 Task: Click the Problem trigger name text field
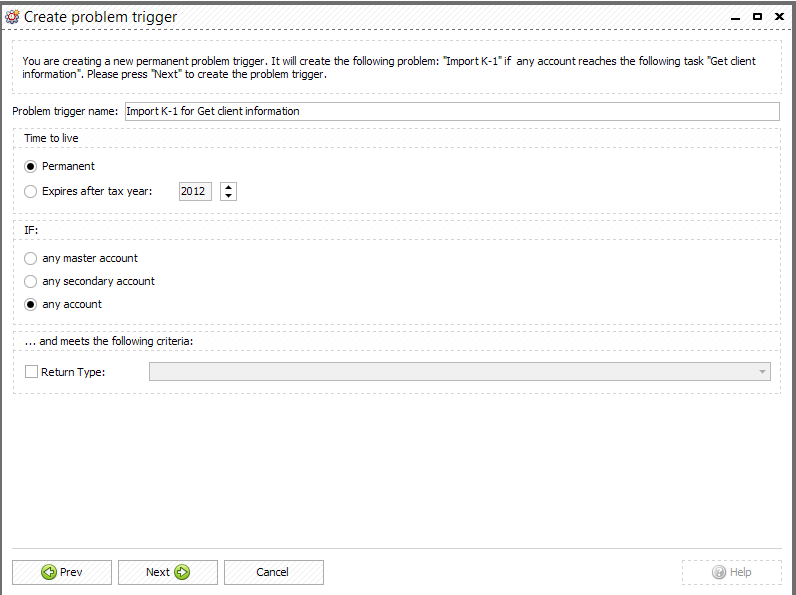coord(452,111)
